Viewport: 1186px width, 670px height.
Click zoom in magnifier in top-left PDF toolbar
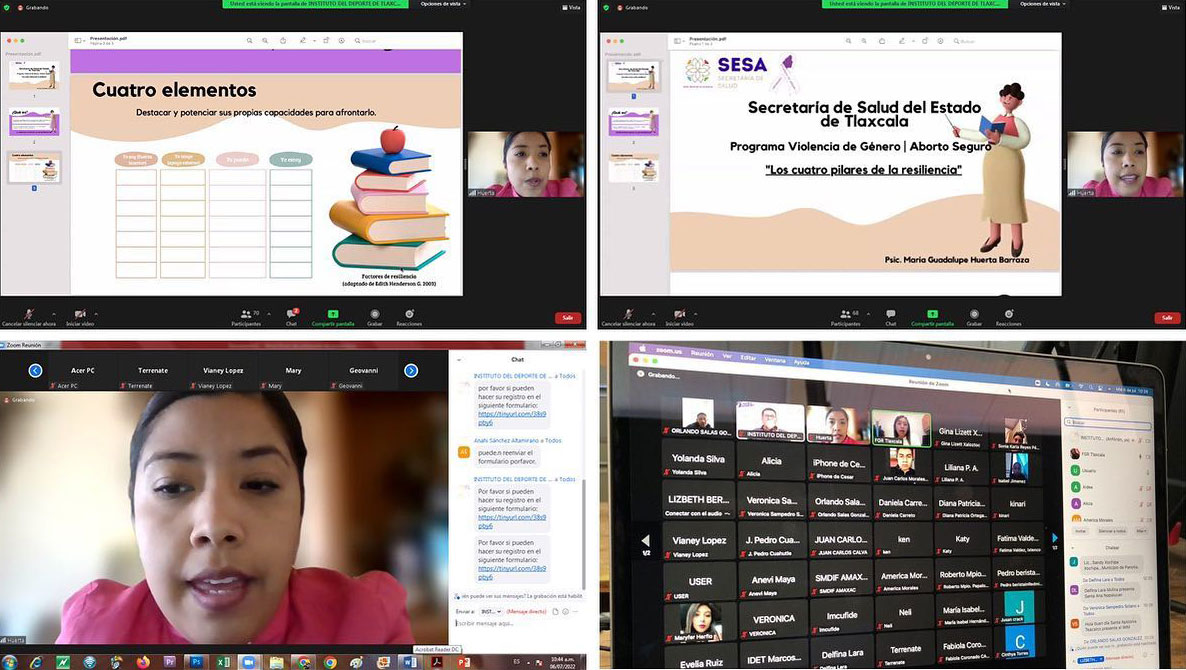click(x=265, y=41)
